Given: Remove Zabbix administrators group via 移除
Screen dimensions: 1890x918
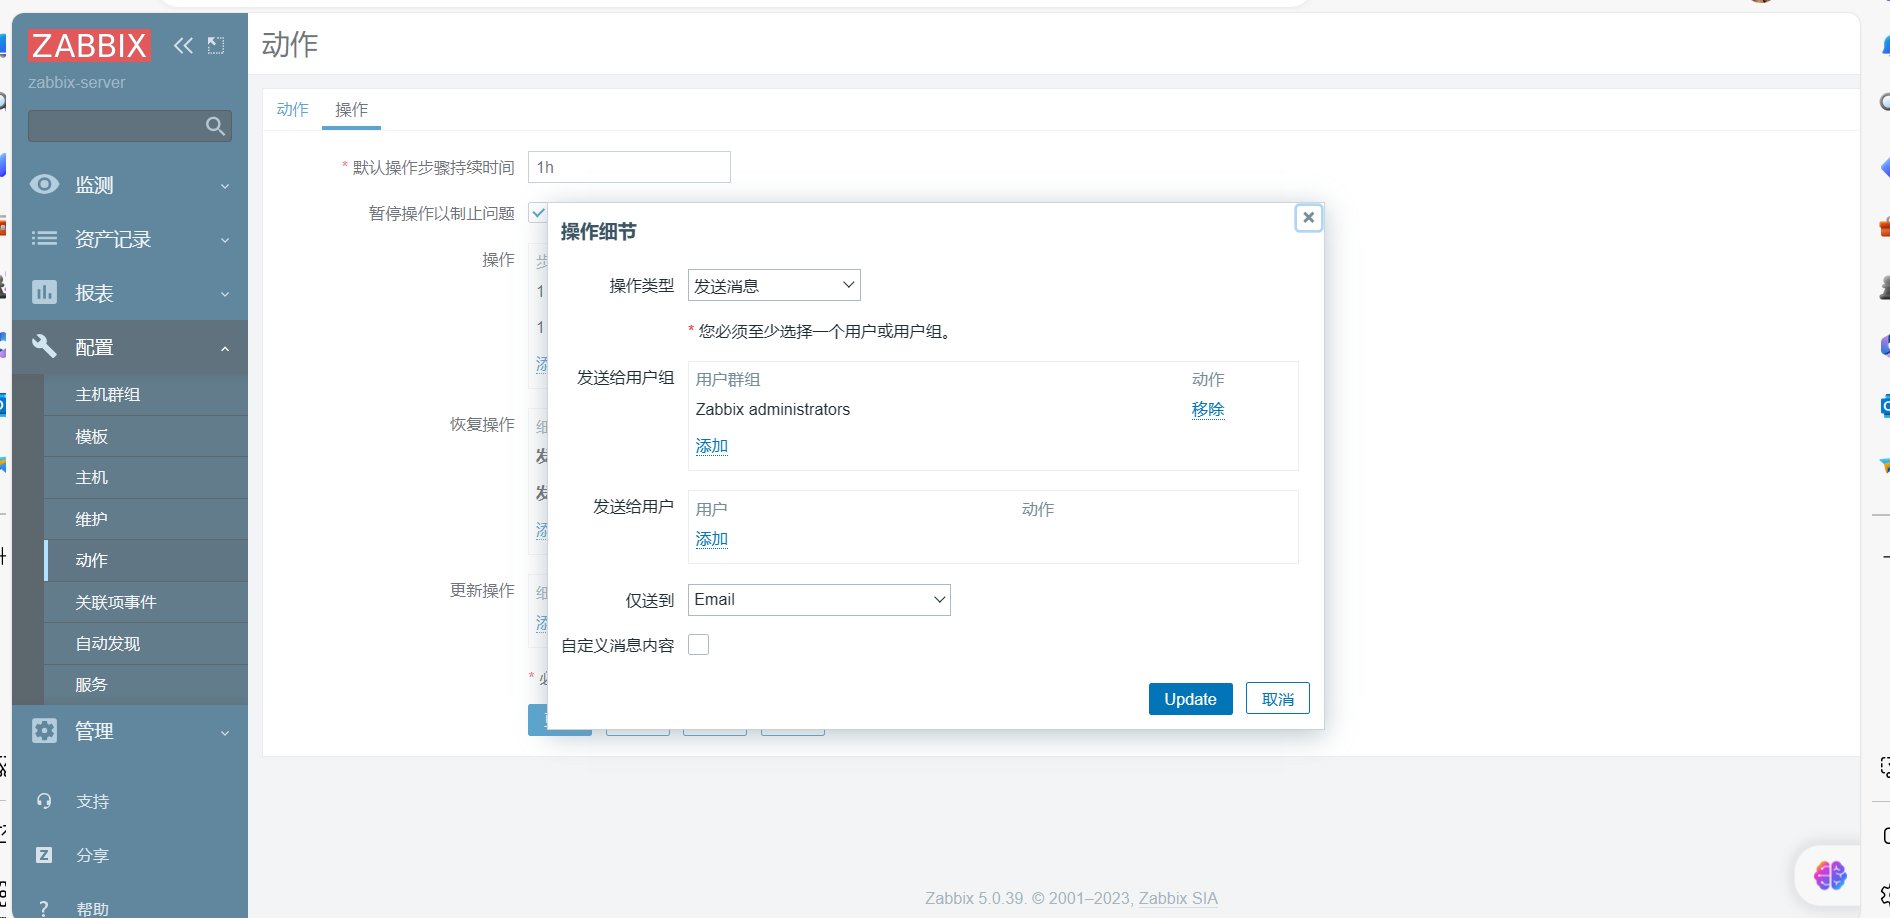Looking at the screenshot, I should (1208, 409).
